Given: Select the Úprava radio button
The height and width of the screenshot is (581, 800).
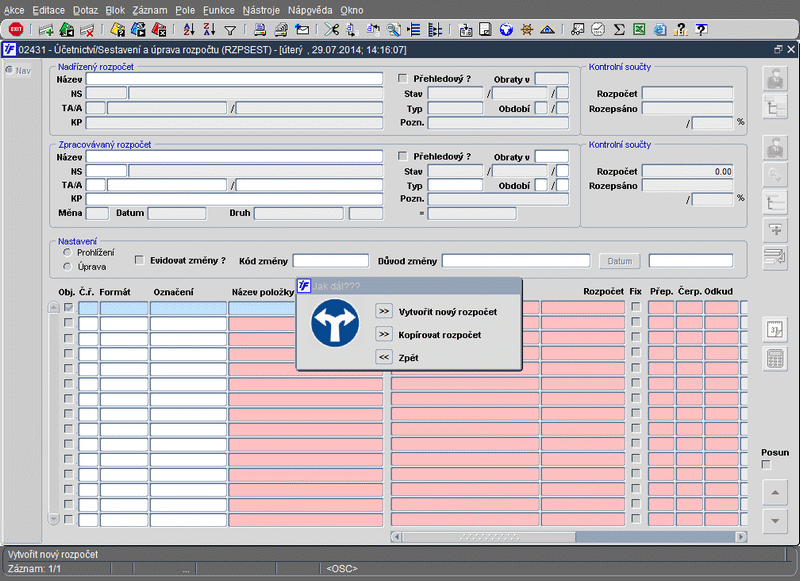Looking at the screenshot, I should [x=67, y=267].
